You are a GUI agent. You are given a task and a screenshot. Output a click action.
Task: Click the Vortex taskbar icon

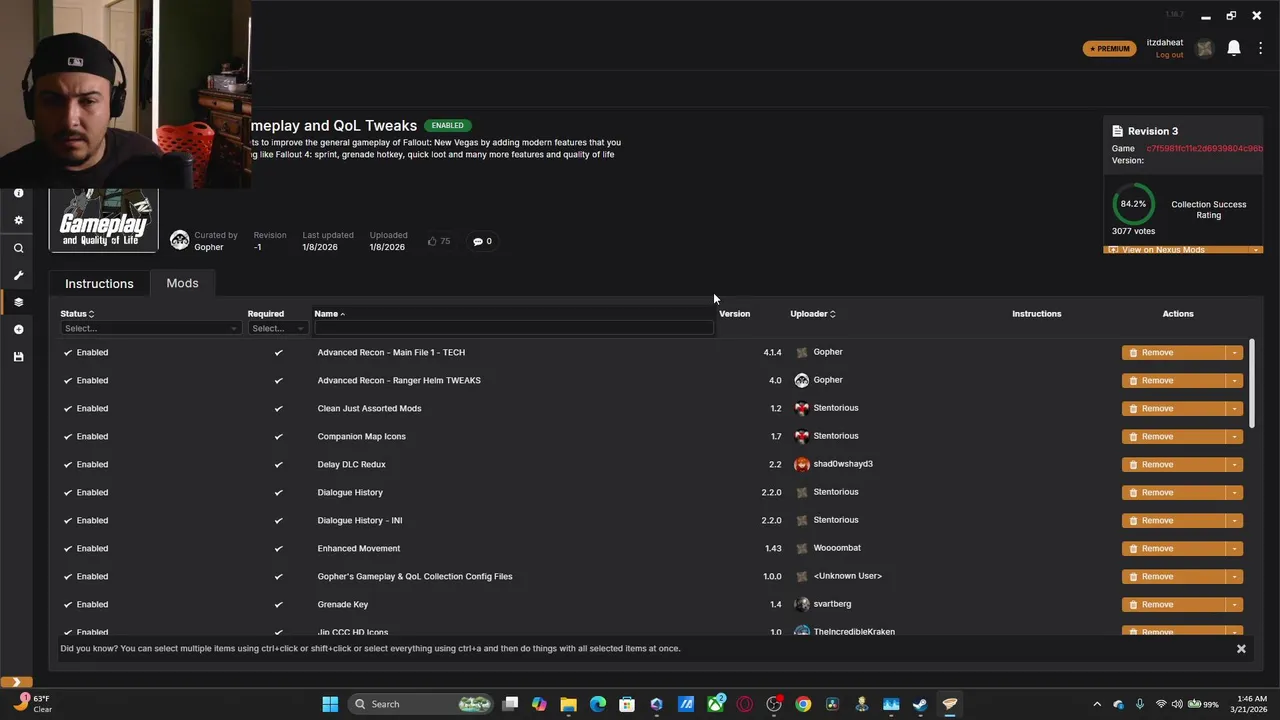(x=950, y=704)
